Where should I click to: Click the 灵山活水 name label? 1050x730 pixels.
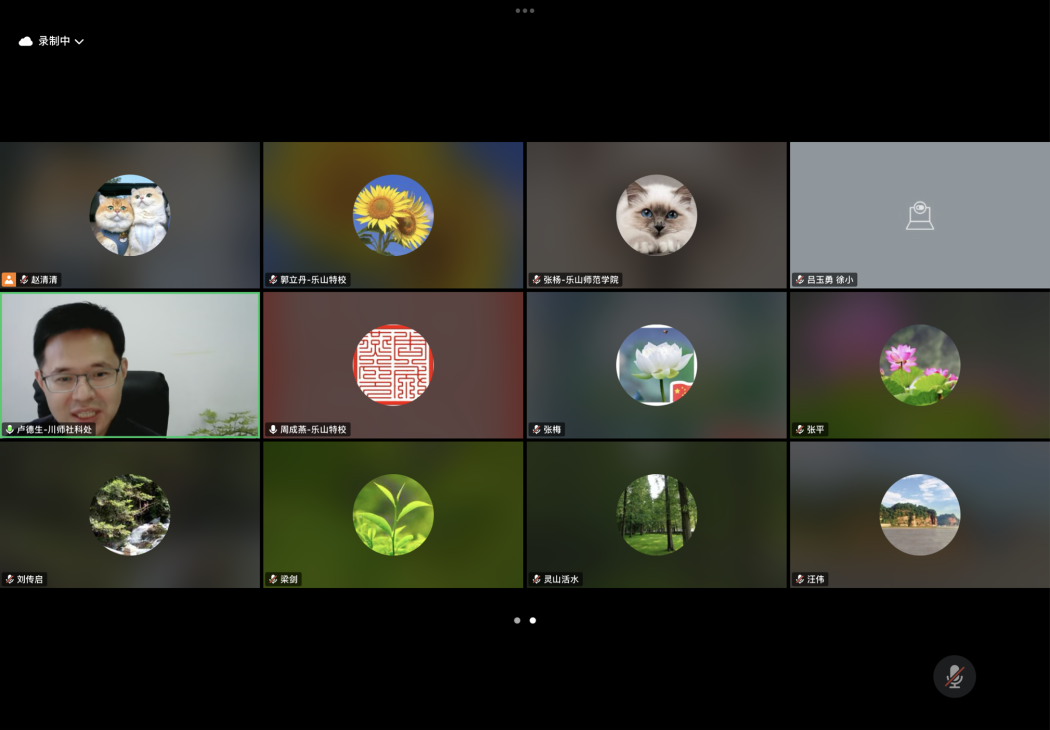561,579
